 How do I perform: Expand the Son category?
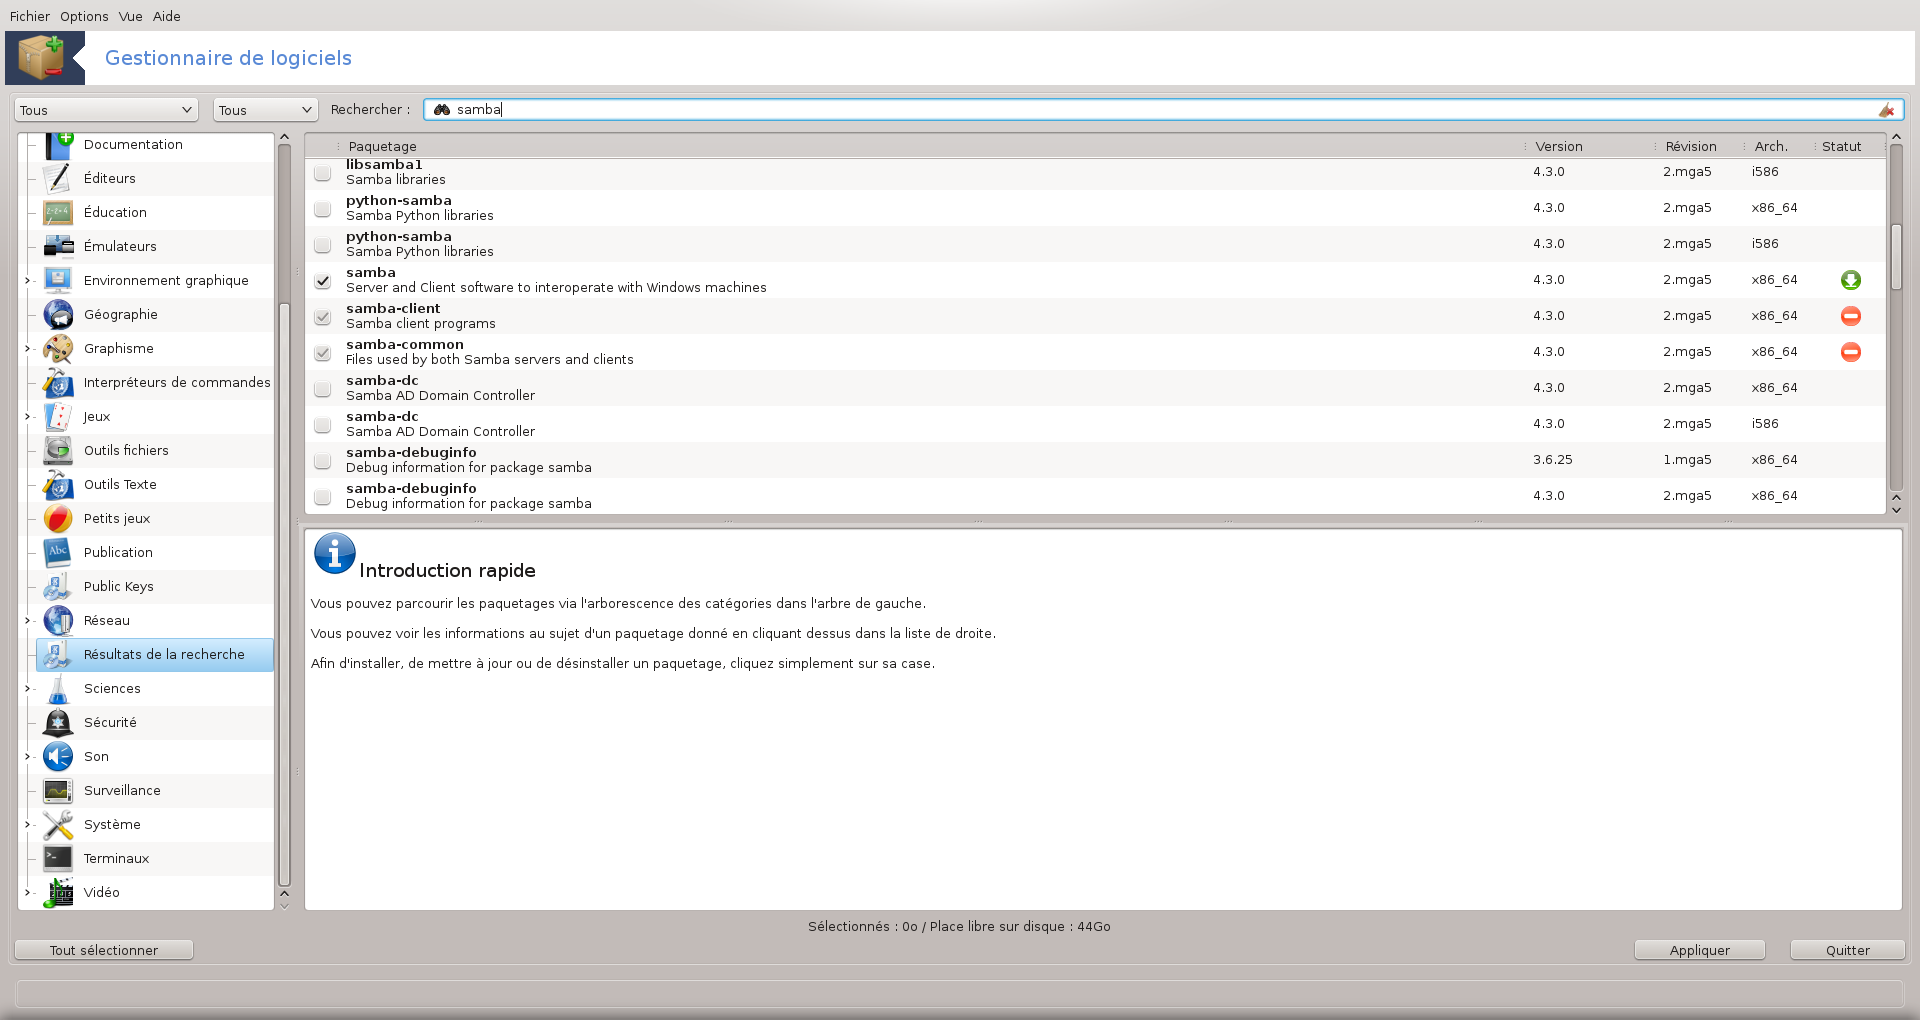[x=28, y=757]
